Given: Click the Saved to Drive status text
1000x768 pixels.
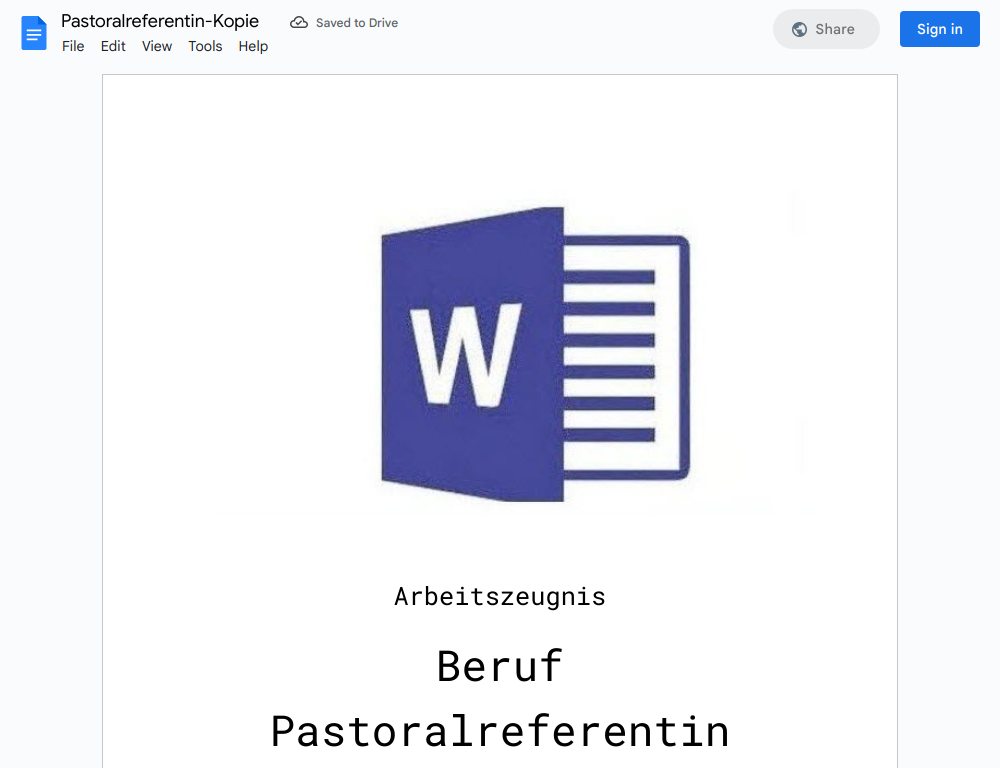Looking at the screenshot, I should (x=357, y=23).
